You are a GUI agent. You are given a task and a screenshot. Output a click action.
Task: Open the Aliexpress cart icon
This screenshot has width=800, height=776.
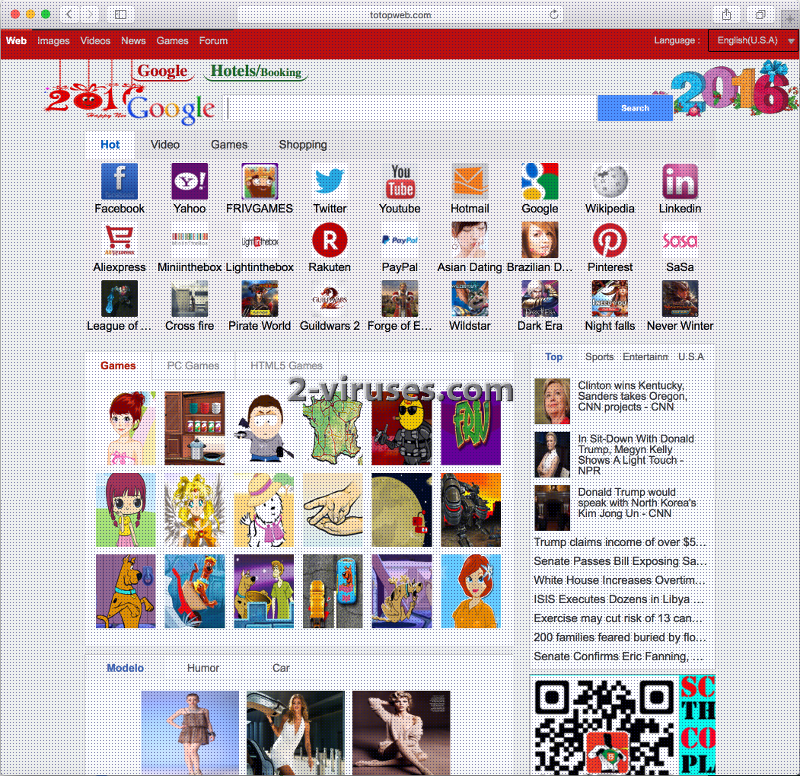[119, 240]
